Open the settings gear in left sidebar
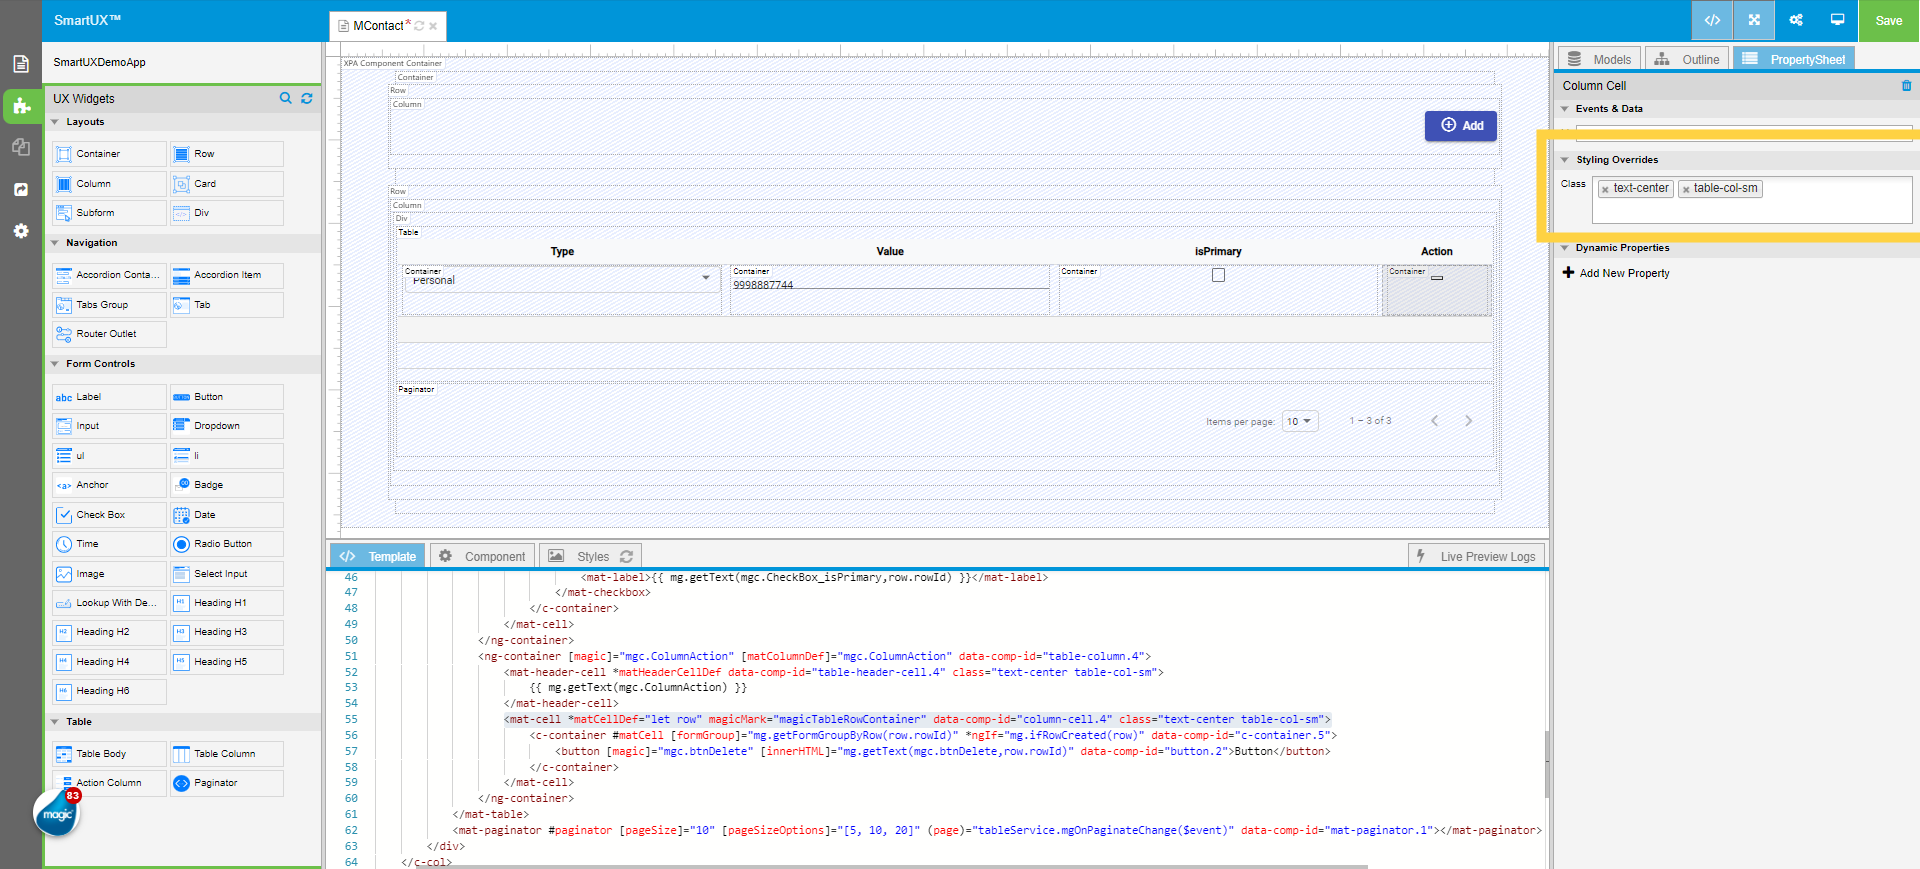 point(21,231)
